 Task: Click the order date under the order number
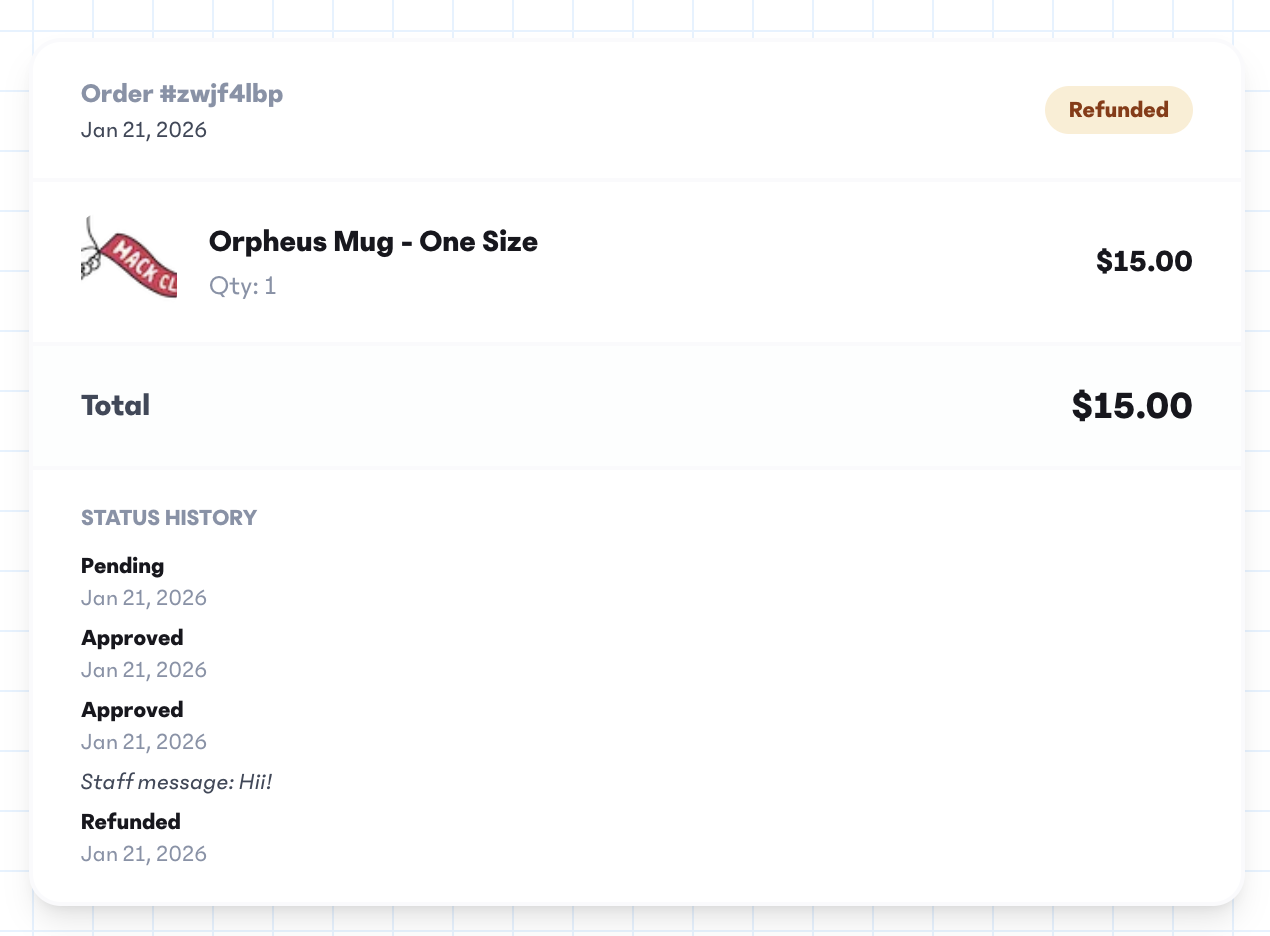144,130
